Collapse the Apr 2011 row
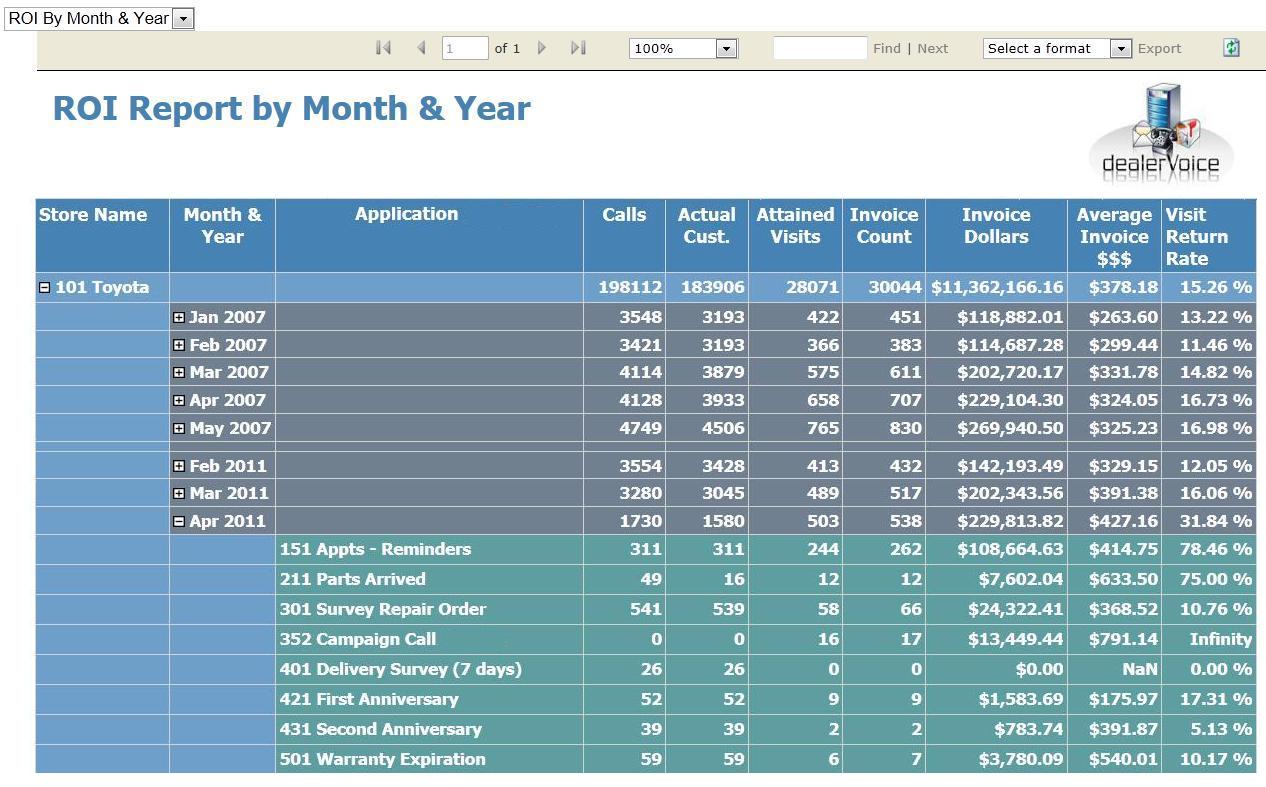The width and height of the screenshot is (1266, 787). click(179, 521)
